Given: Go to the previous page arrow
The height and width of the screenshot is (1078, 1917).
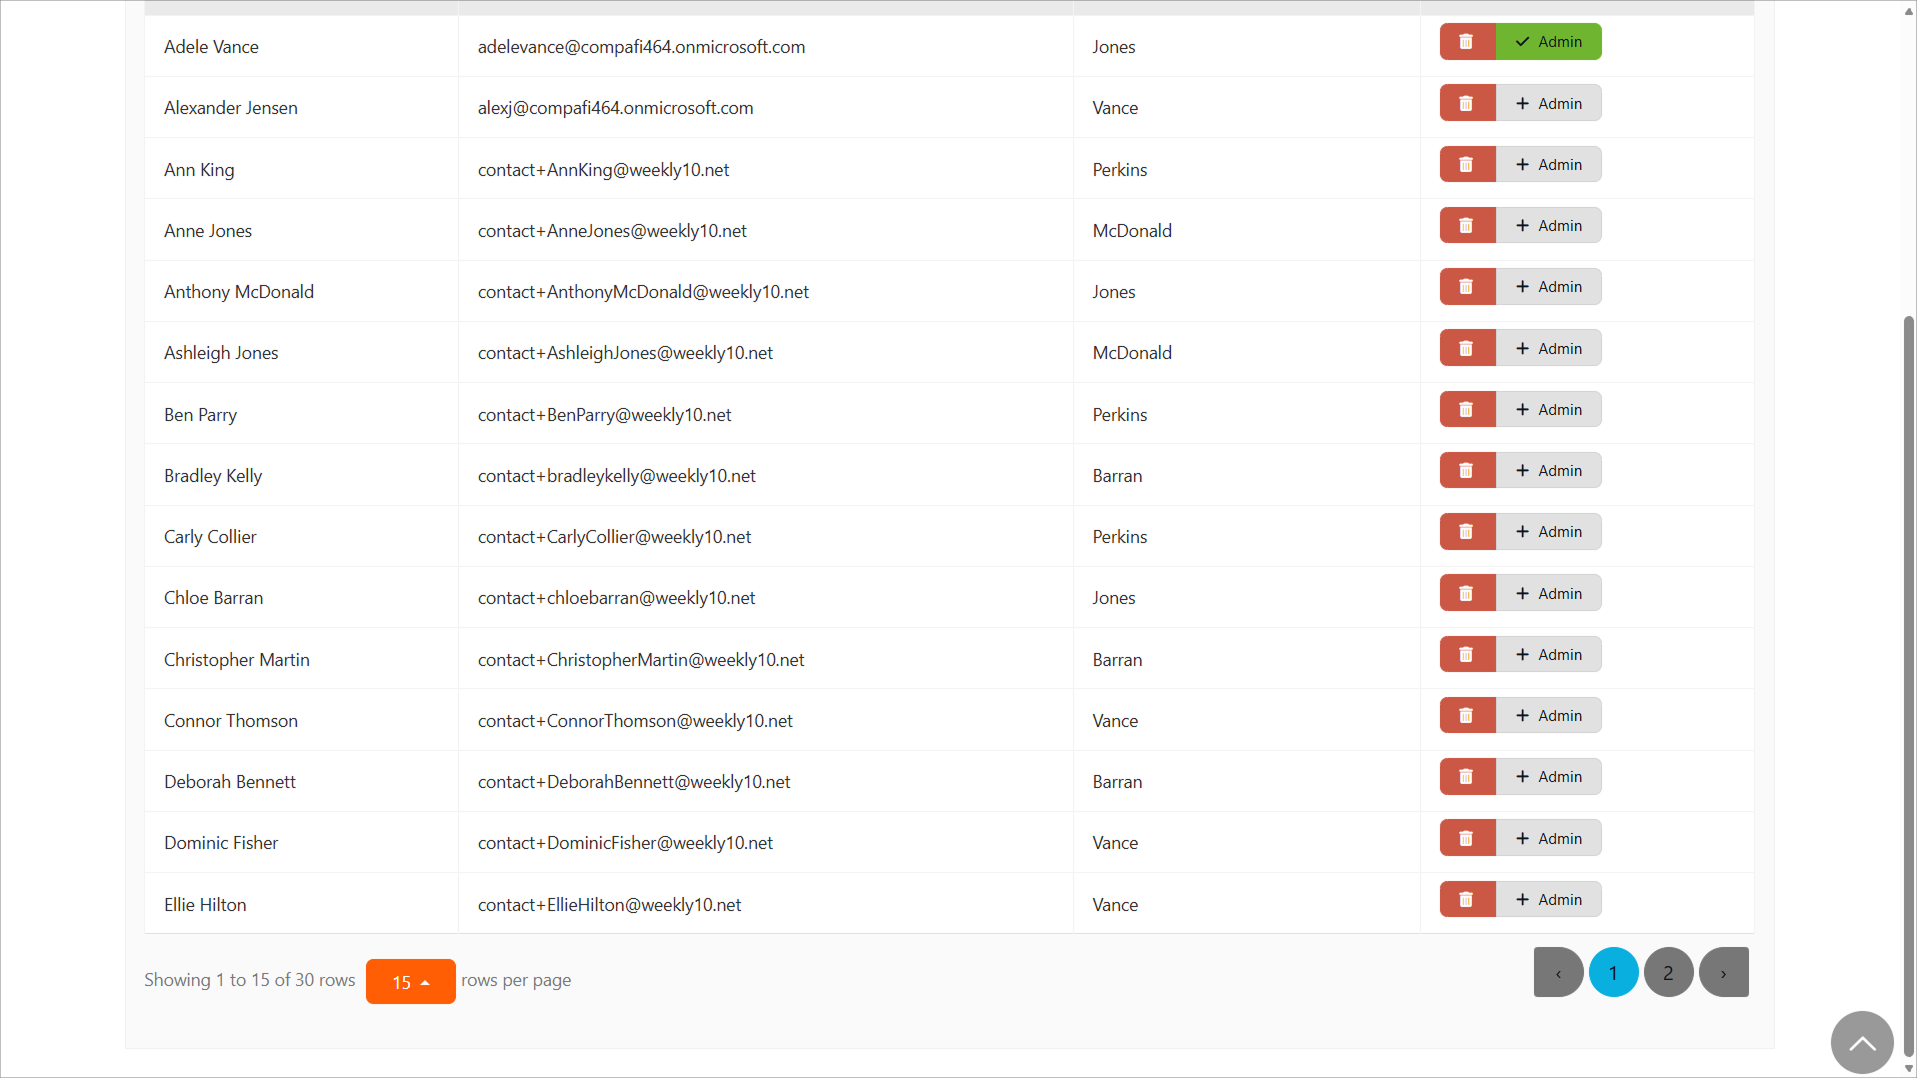Looking at the screenshot, I should click(x=1558, y=972).
